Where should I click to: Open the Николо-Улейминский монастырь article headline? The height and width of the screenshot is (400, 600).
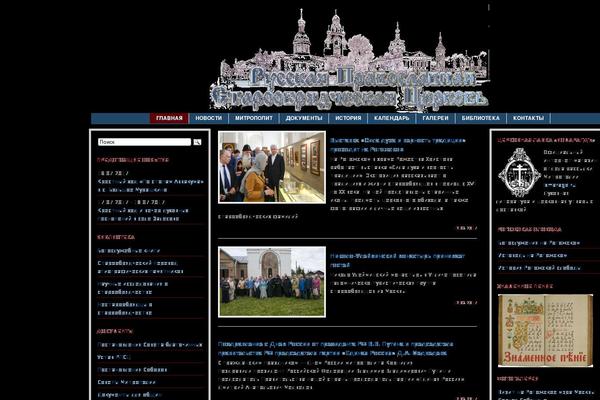(398, 260)
